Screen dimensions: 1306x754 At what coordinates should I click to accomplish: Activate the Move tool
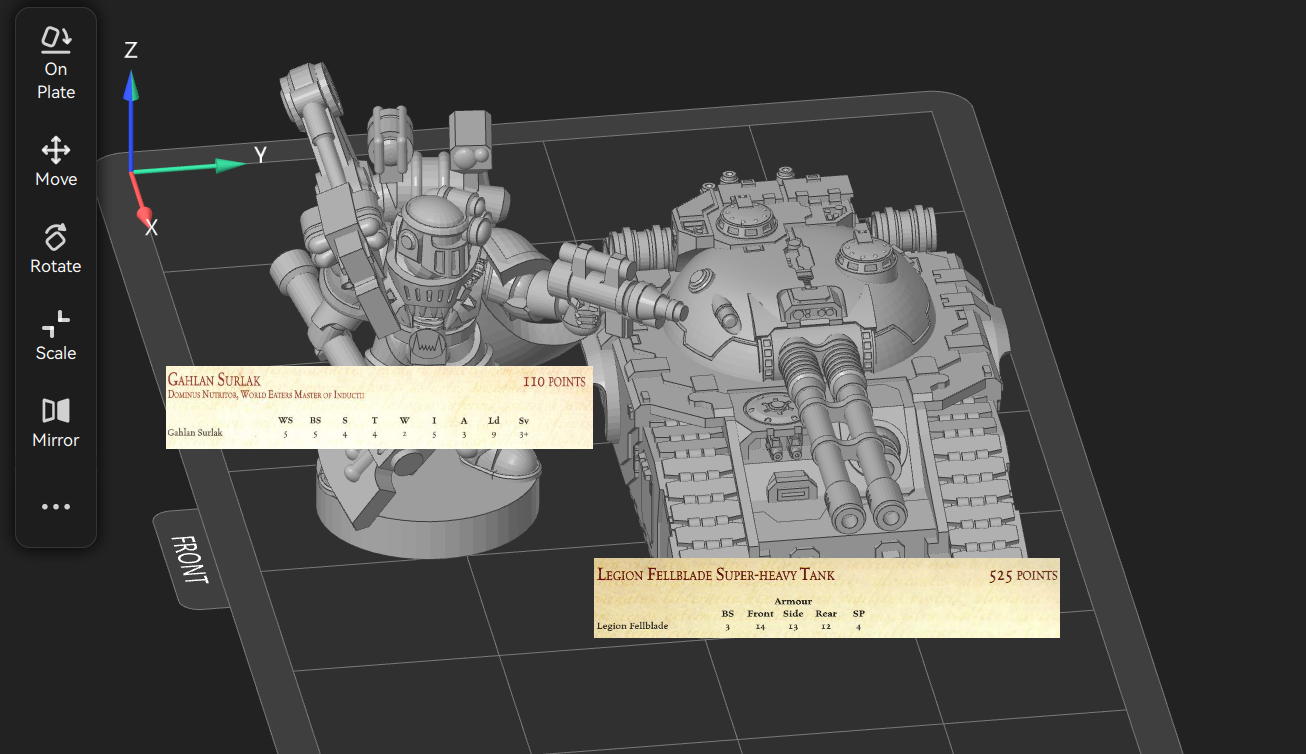56,163
